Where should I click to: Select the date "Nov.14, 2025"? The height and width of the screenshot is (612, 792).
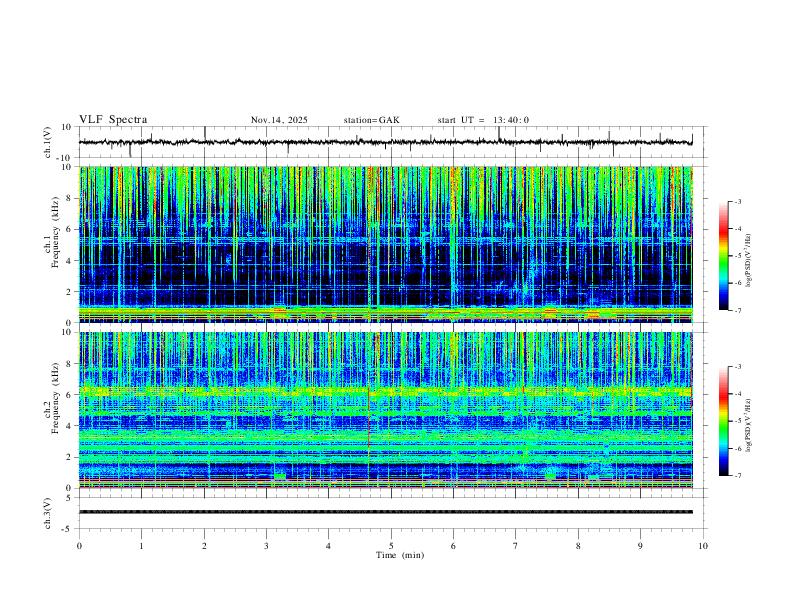pos(279,120)
